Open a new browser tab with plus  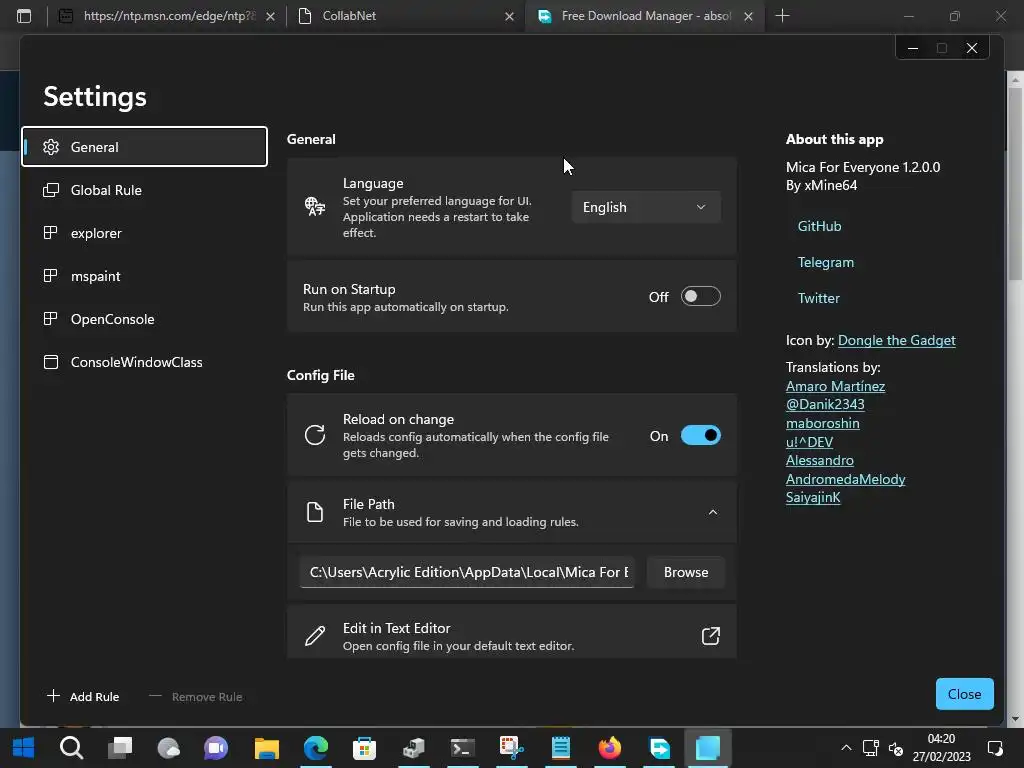pos(782,16)
